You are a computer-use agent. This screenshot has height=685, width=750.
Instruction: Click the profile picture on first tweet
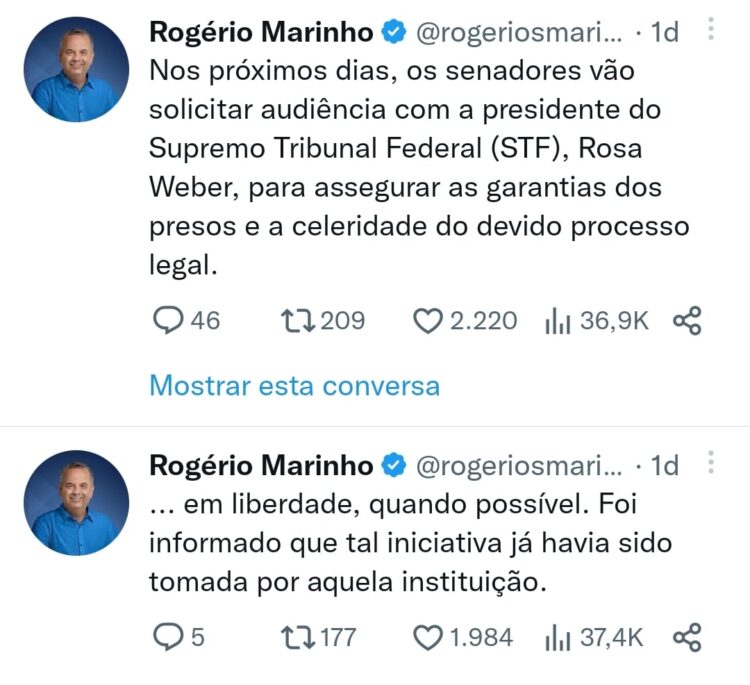[x=76, y=69]
